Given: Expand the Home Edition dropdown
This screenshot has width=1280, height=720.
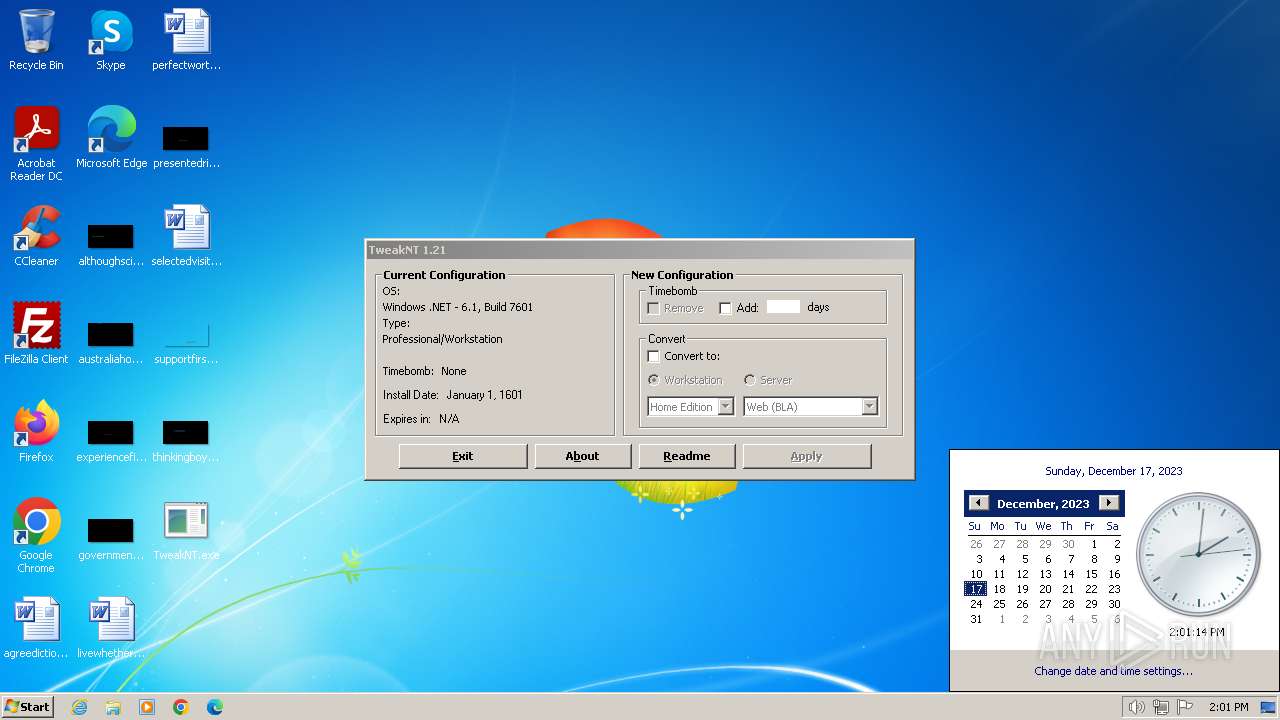Looking at the screenshot, I should [x=726, y=407].
